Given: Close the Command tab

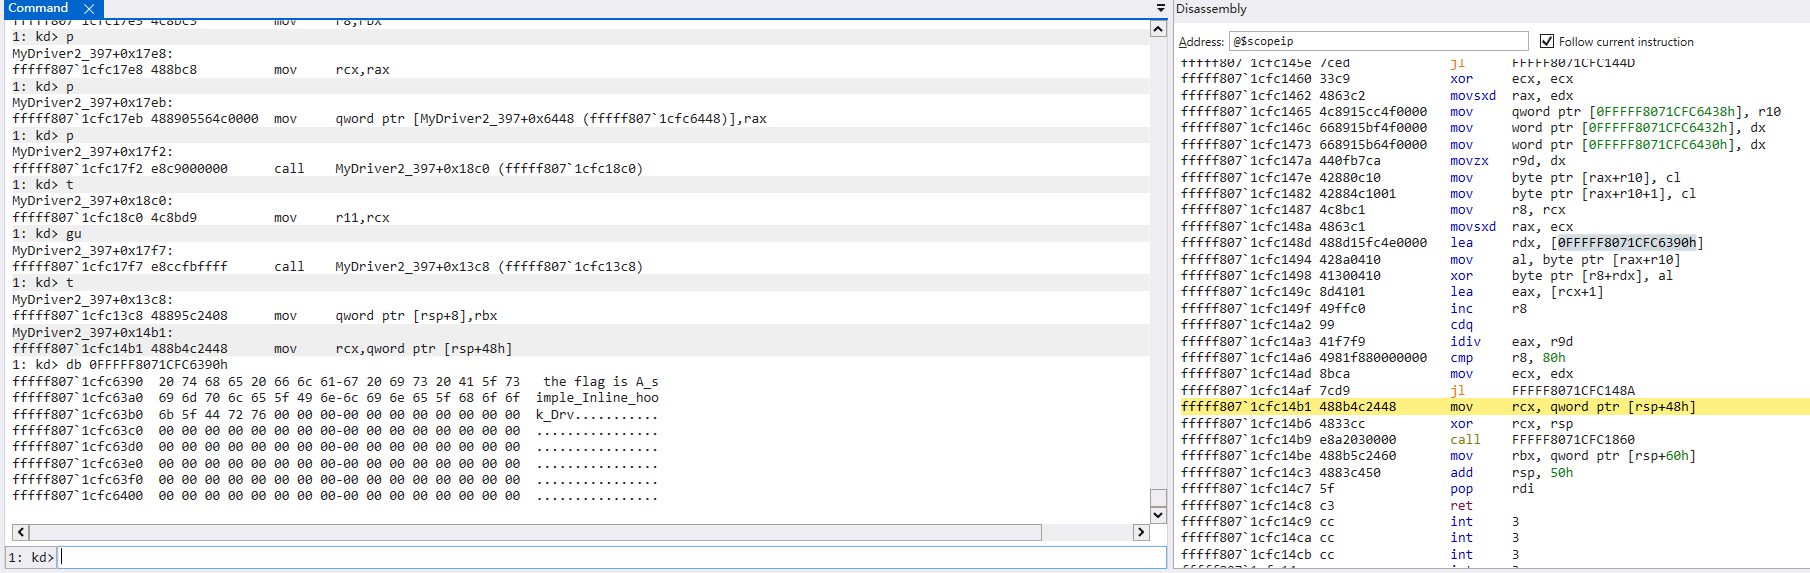Looking at the screenshot, I should (89, 9).
